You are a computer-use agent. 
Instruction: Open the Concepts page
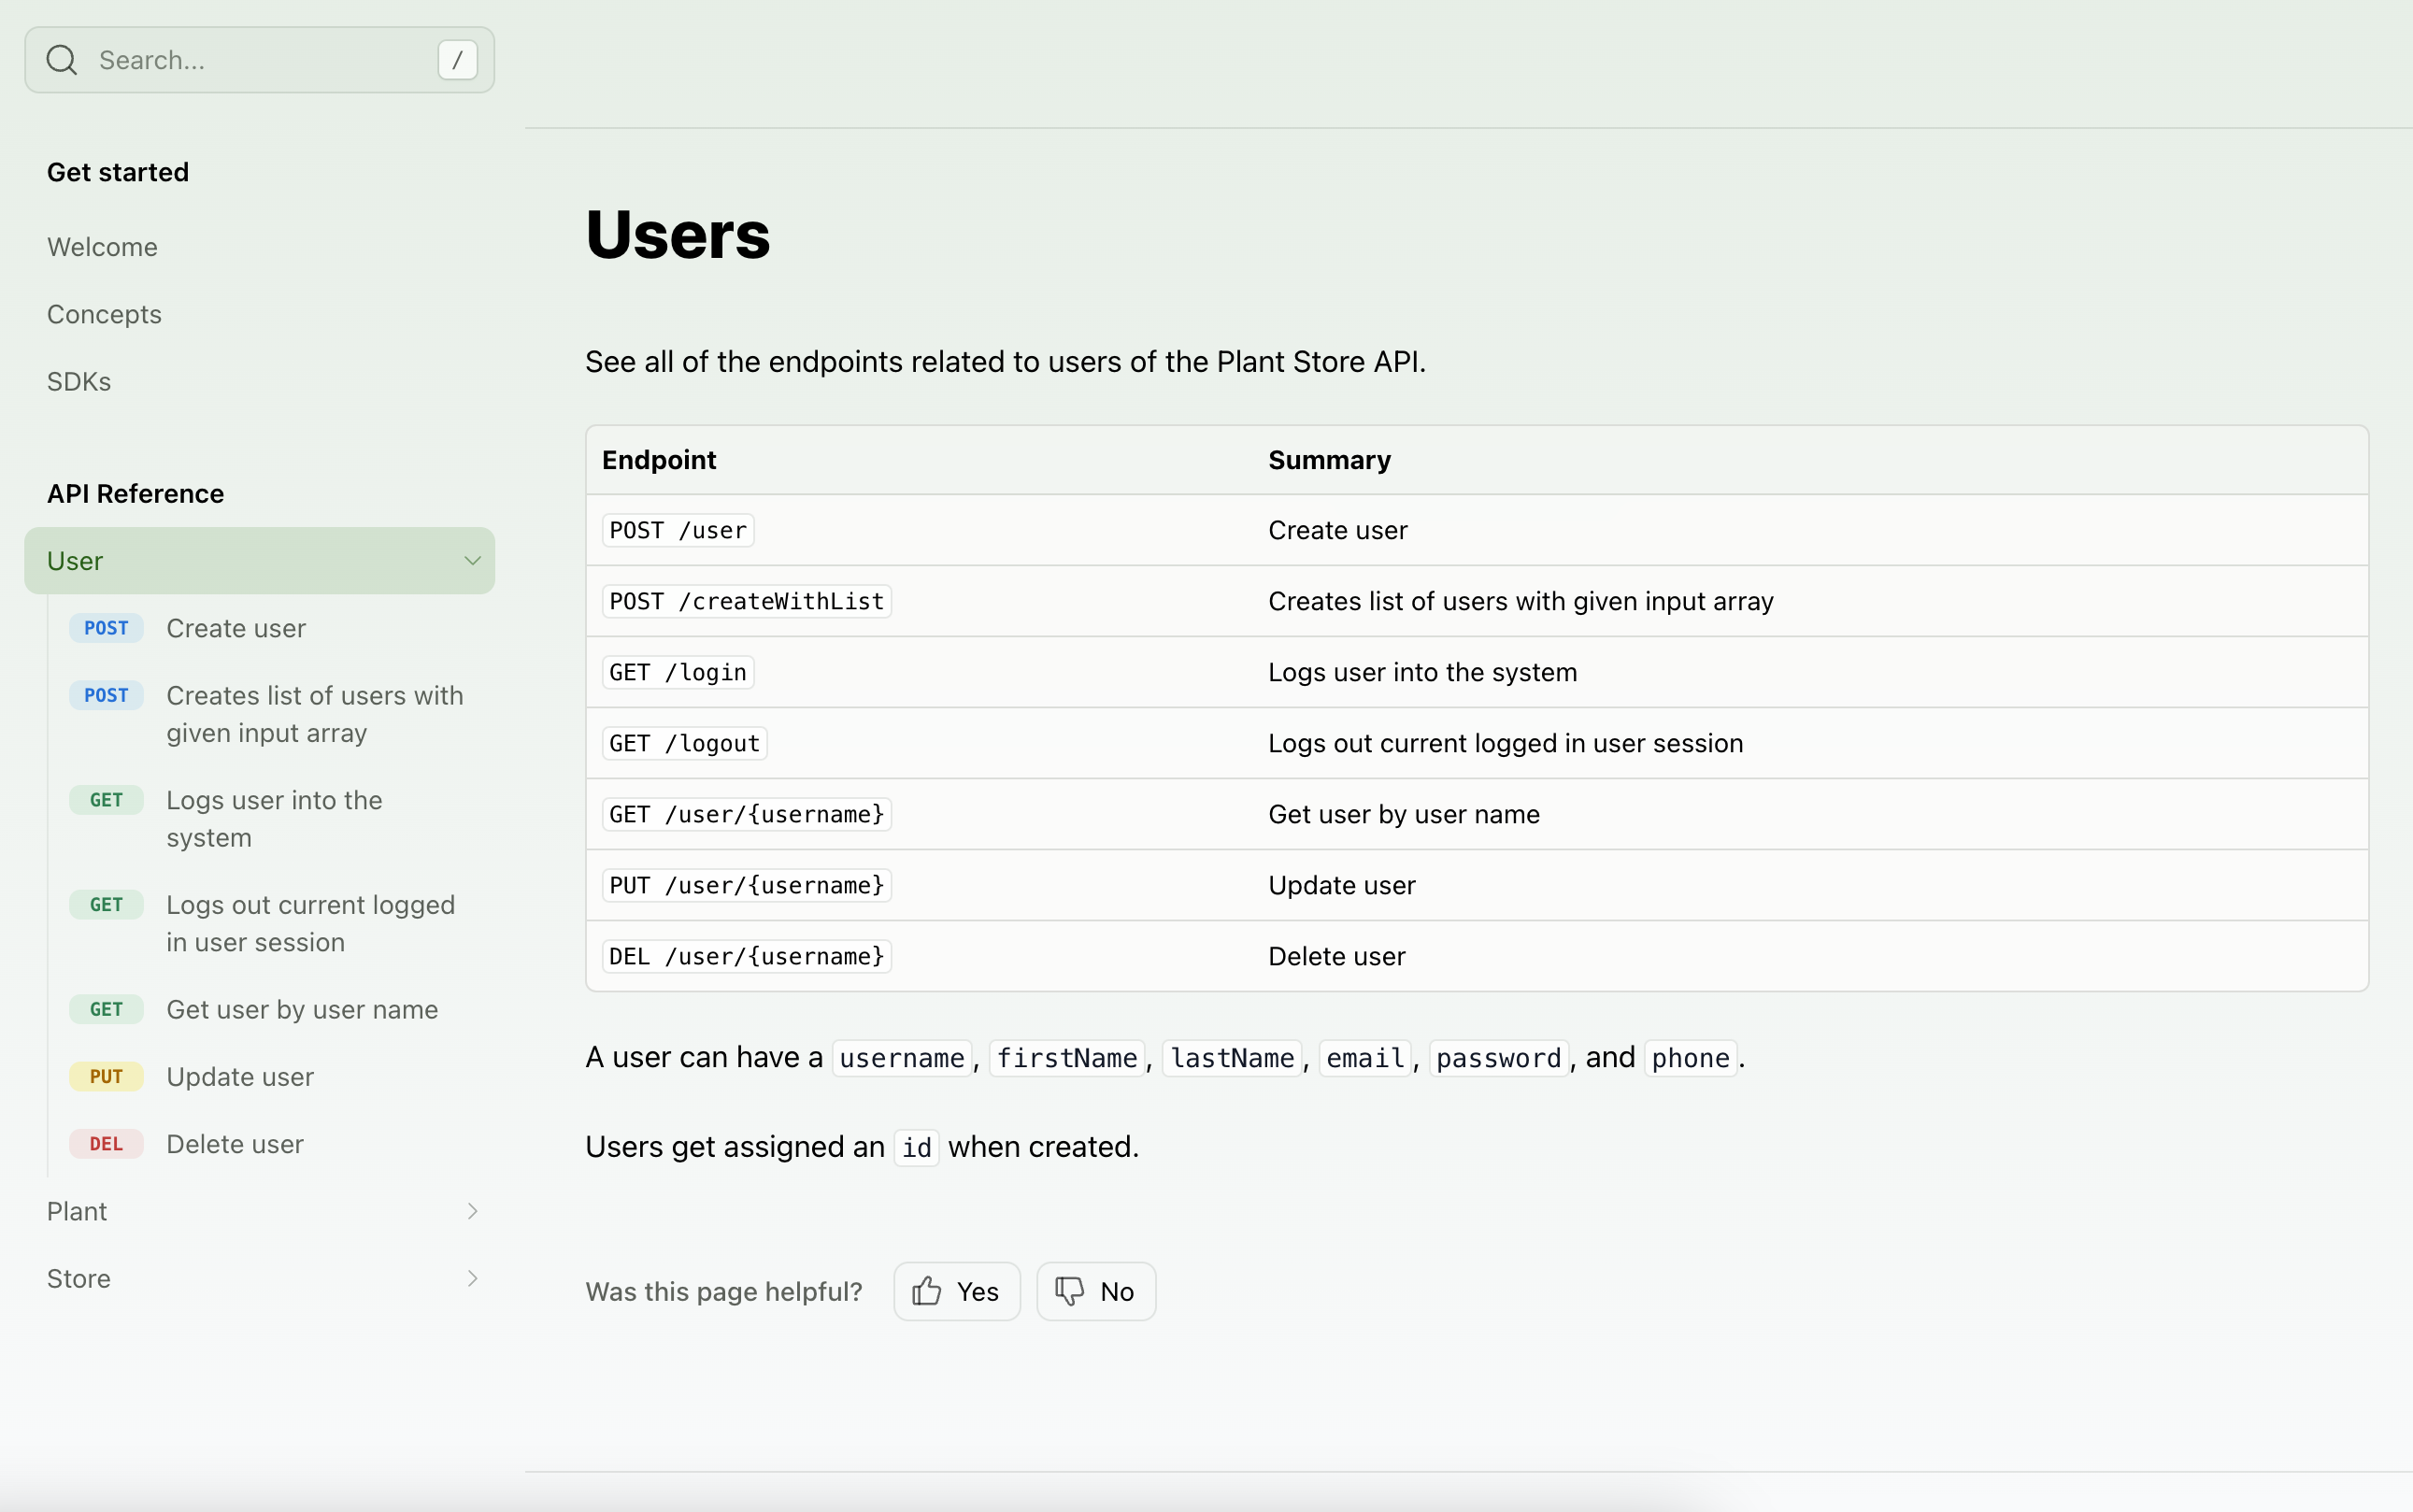pyautogui.click(x=104, y=313)
